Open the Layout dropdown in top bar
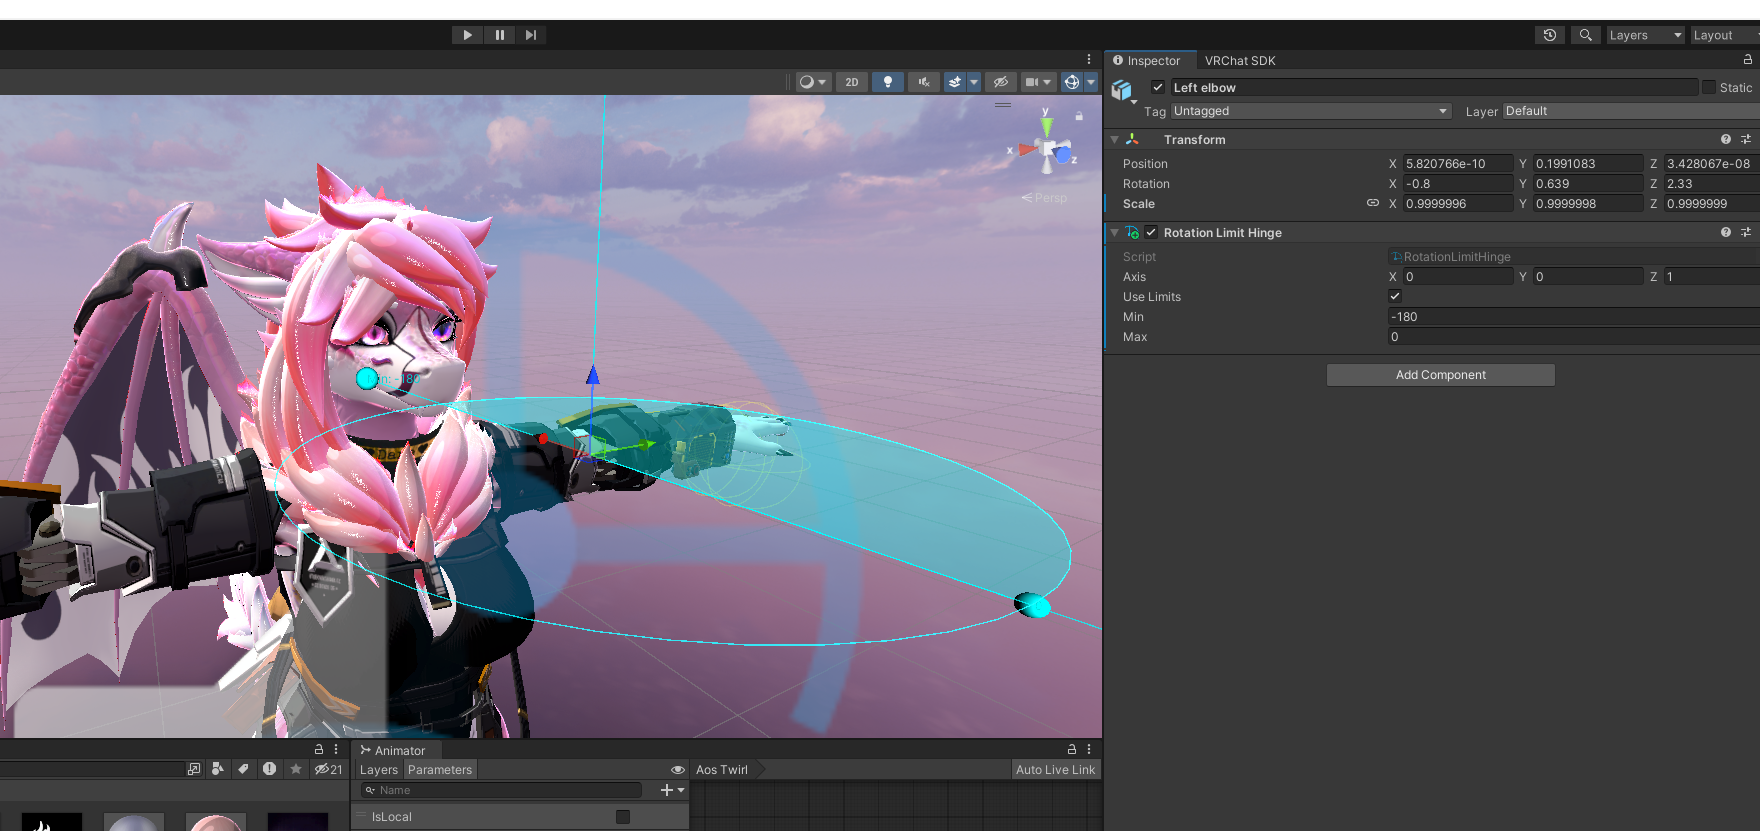 pyautogui.click(x=1724, y=35)
